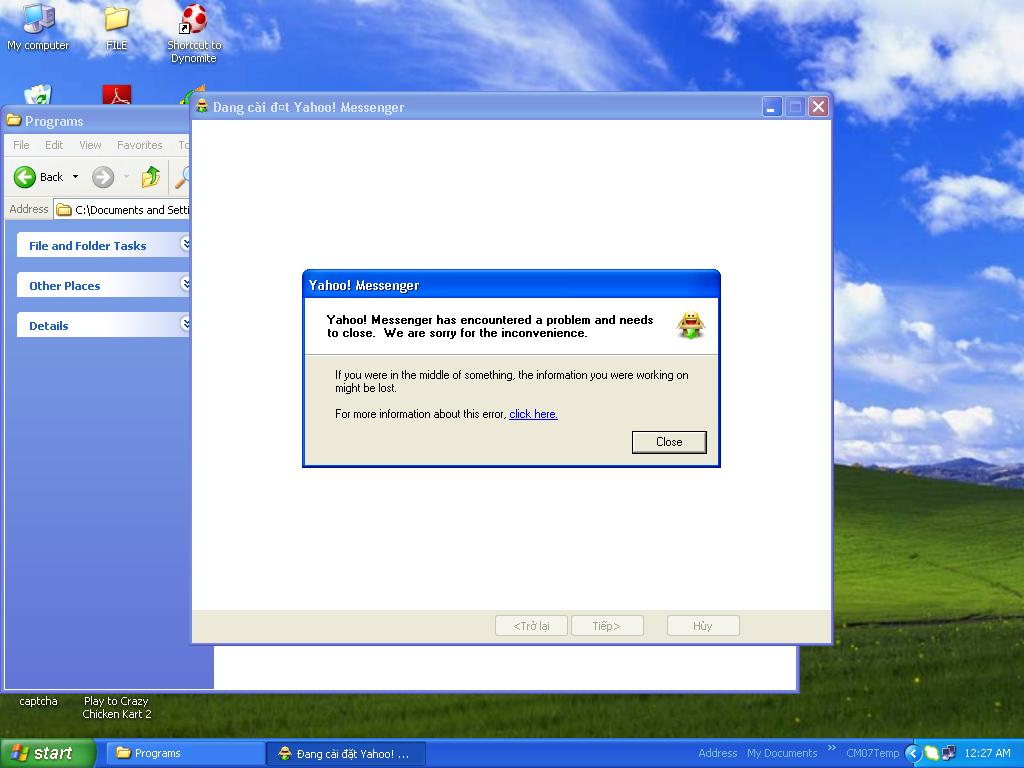Screen dimensions: 1024x768
Task: Open the 'captcha' desktop item
Action: [38, 701]
